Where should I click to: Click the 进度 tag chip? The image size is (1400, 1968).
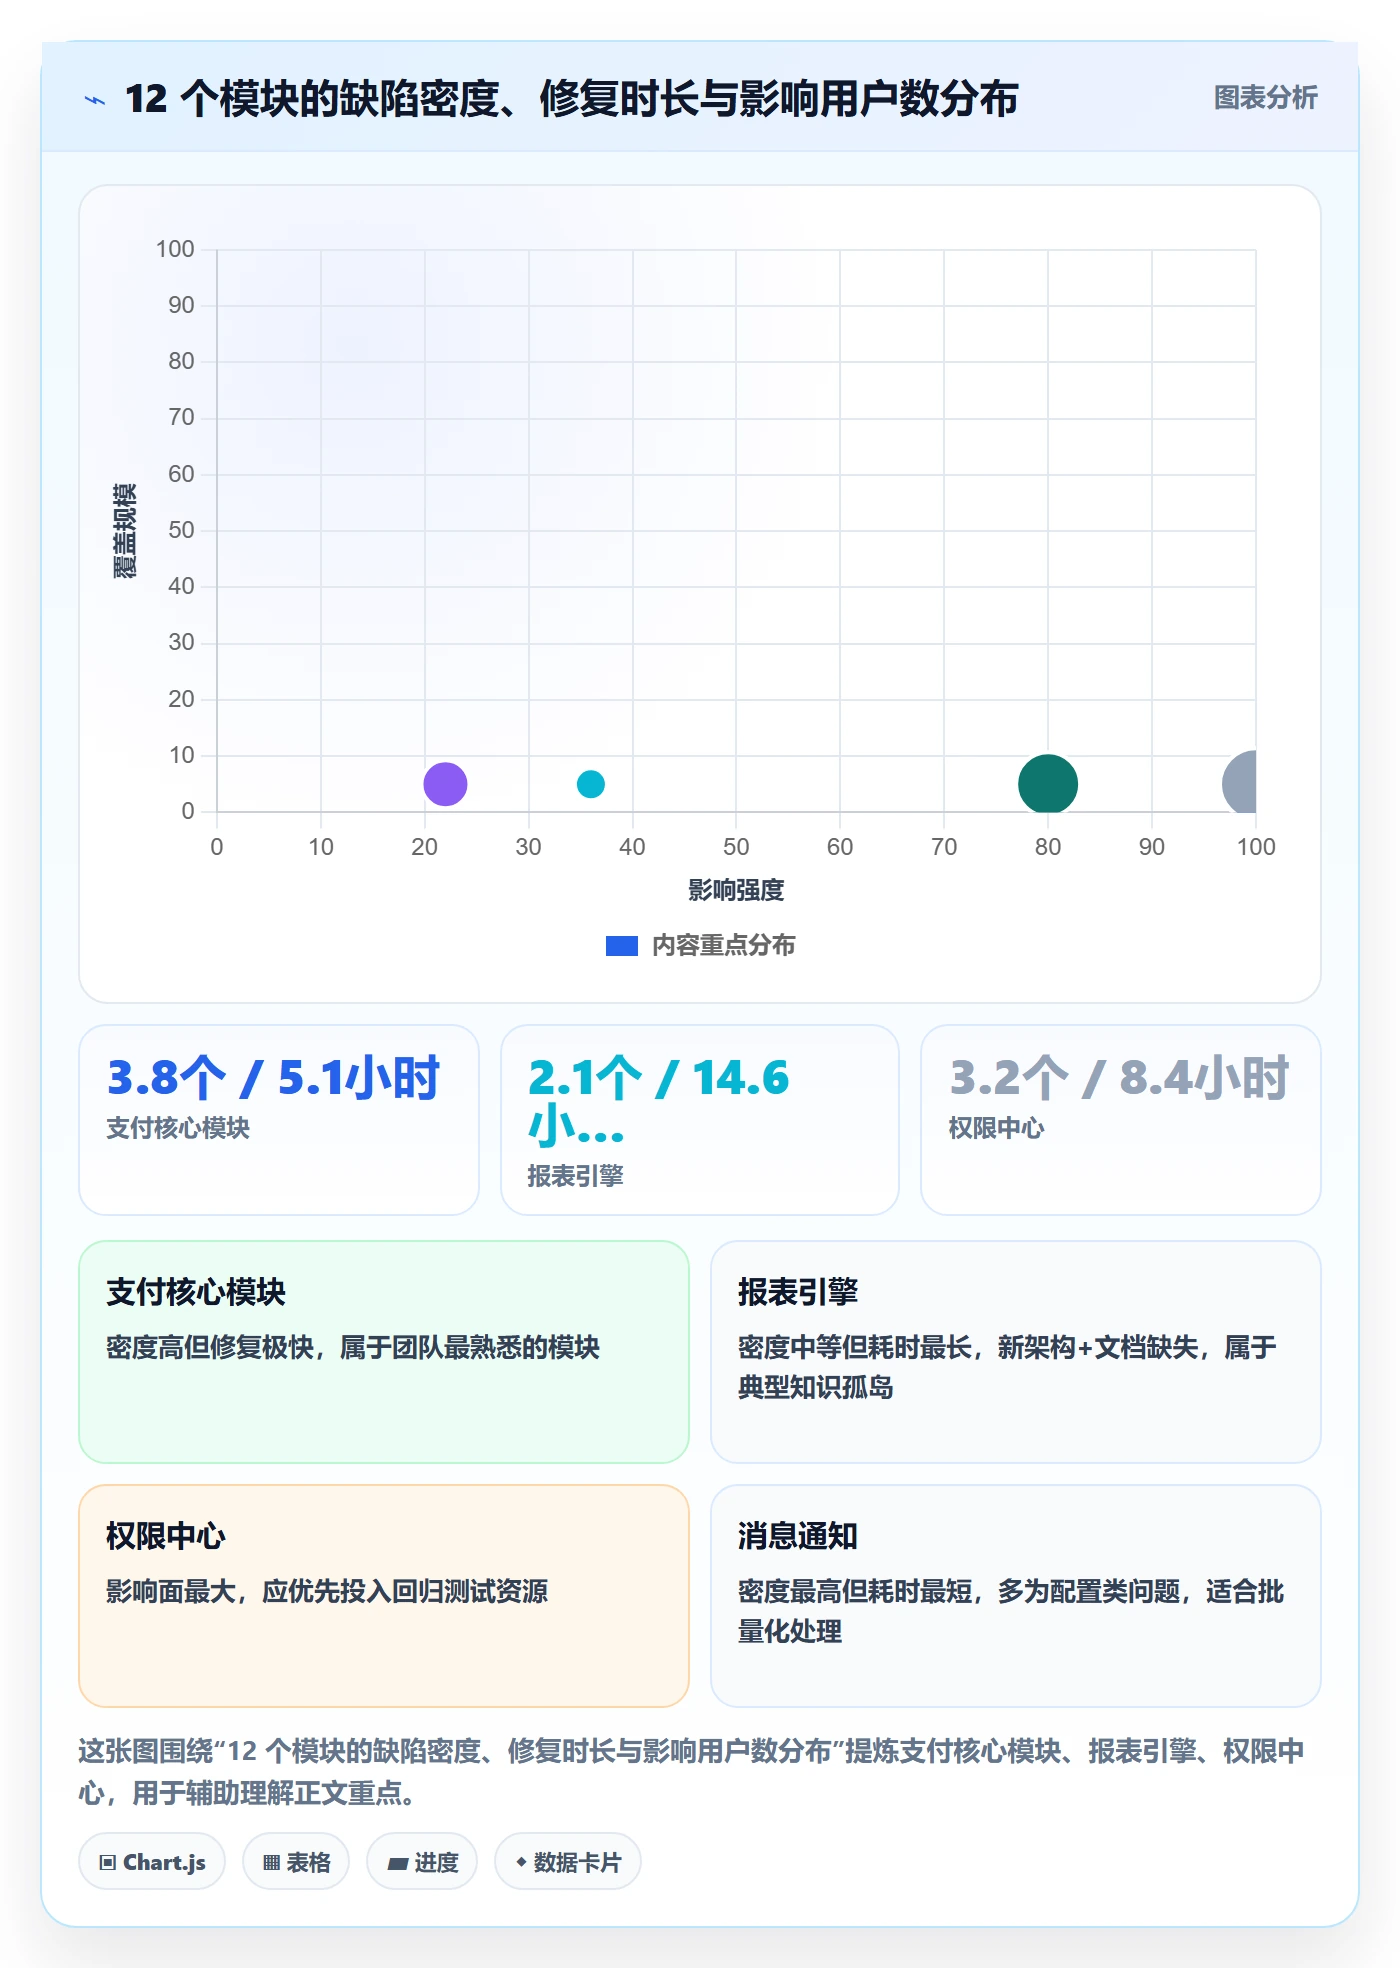[422, 1862]
